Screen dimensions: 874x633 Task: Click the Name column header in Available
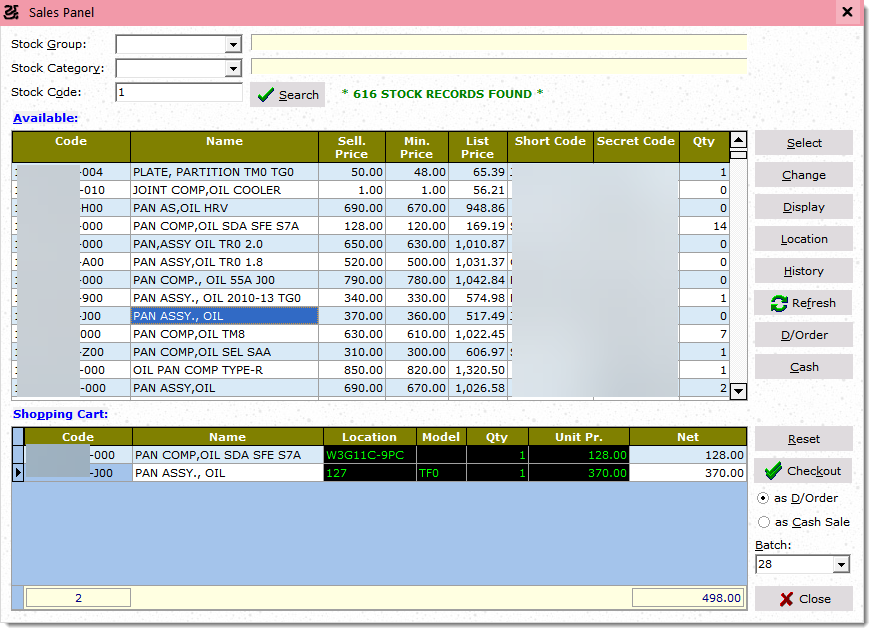tap(225, 142)
